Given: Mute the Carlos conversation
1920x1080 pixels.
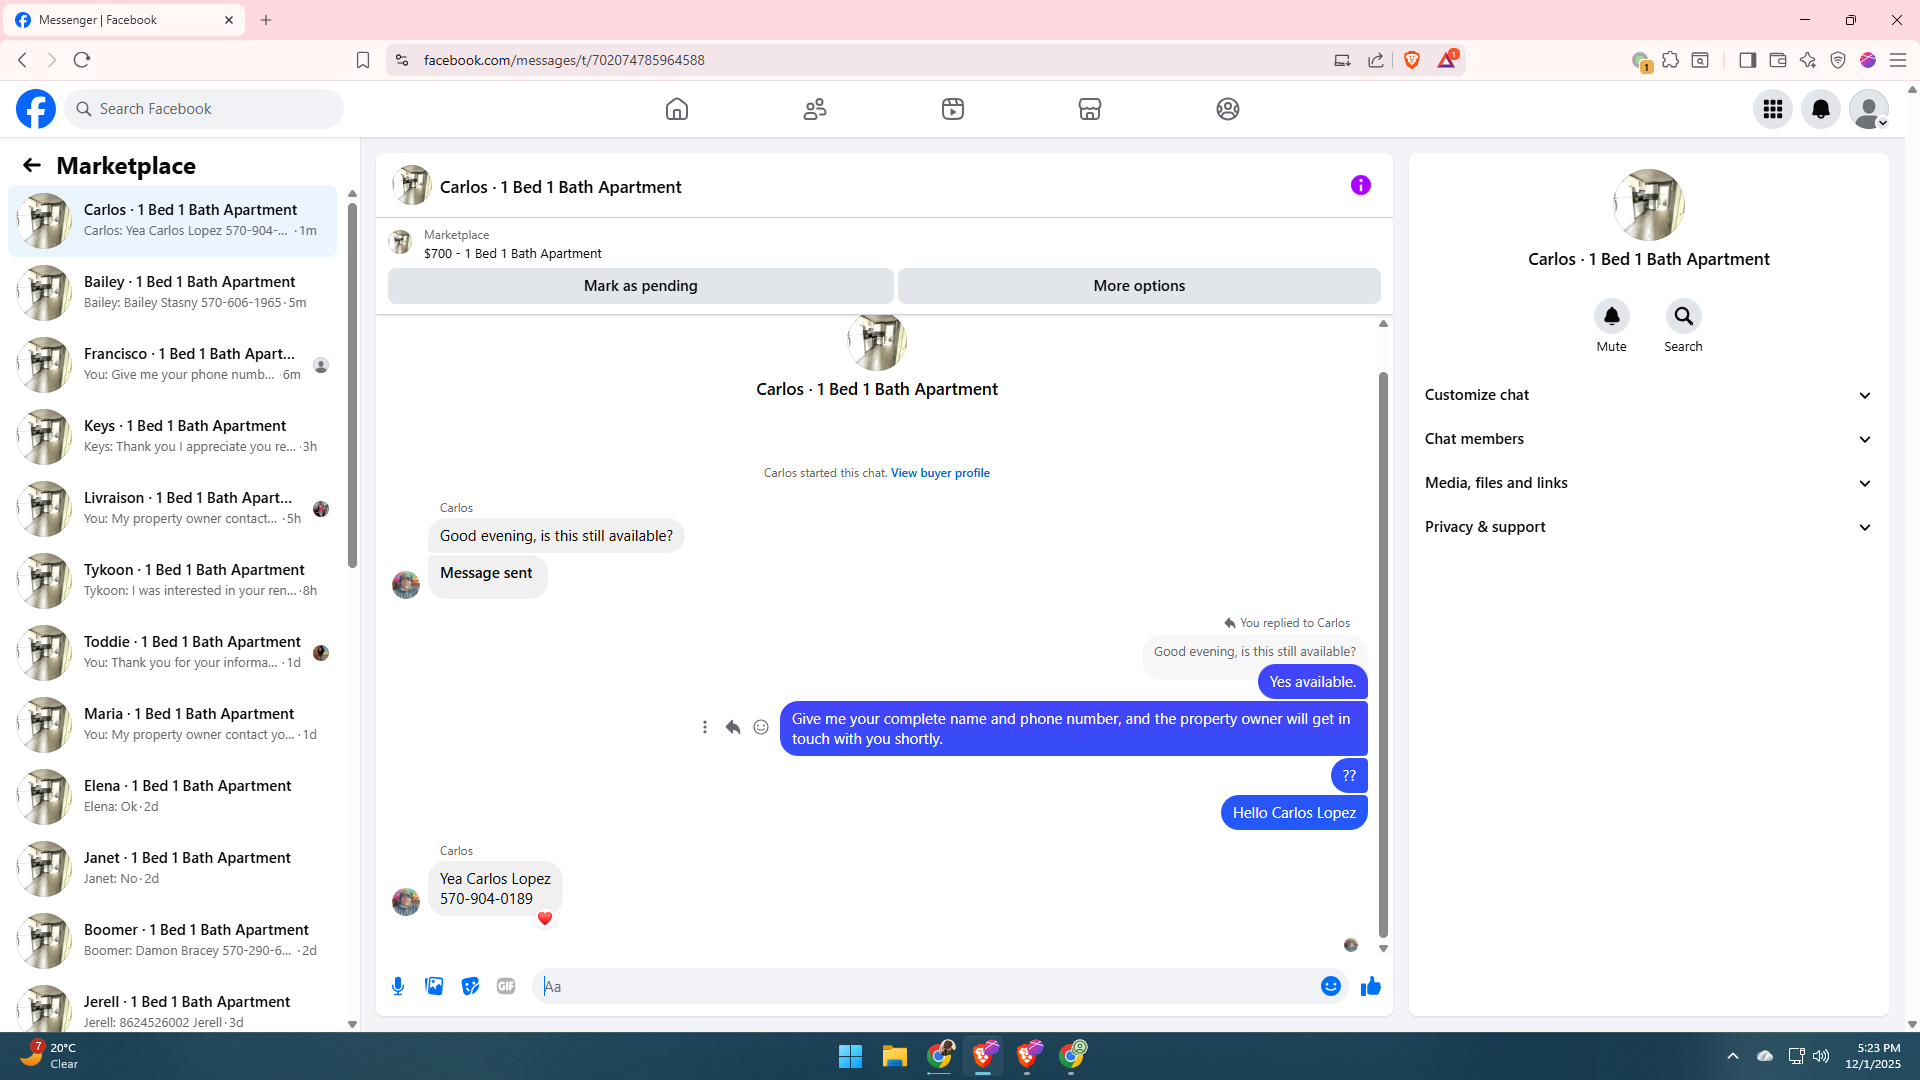Looking at the screenshot, I should 1611,317.
